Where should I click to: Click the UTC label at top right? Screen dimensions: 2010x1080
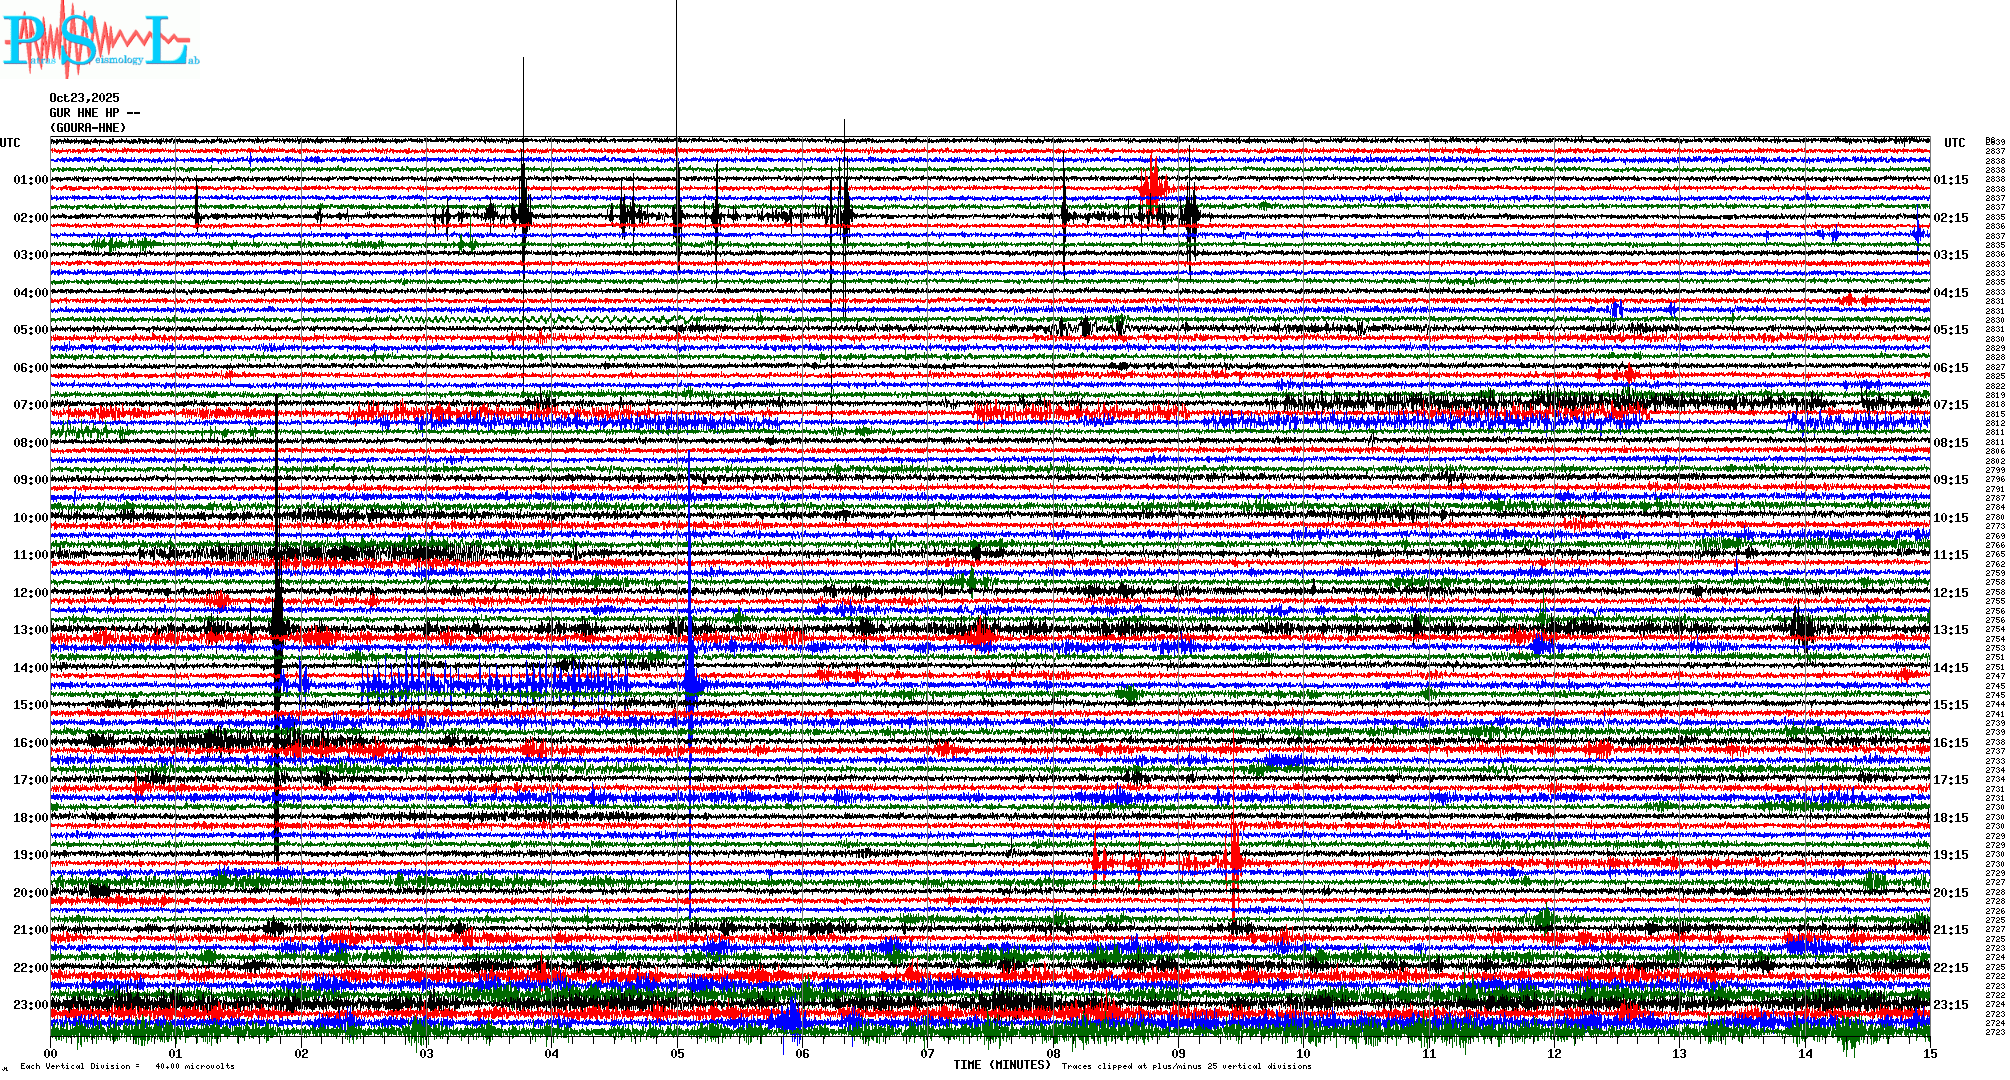click(x=1954, y=143)
